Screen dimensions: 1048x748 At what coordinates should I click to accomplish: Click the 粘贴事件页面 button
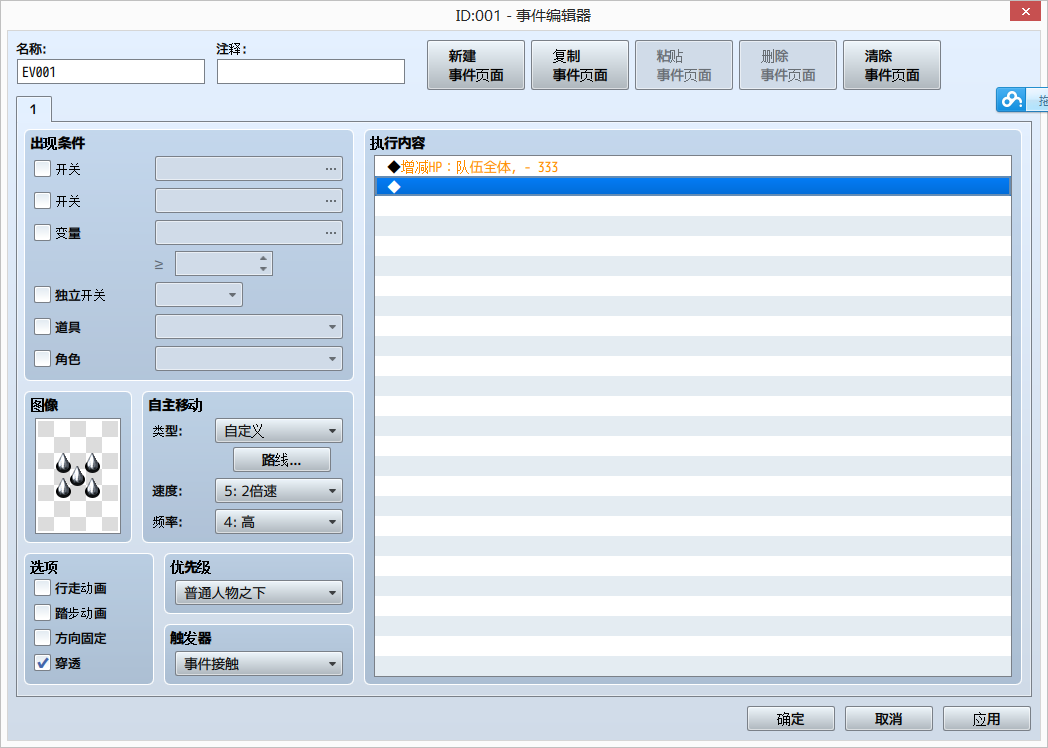click(684, 66)
